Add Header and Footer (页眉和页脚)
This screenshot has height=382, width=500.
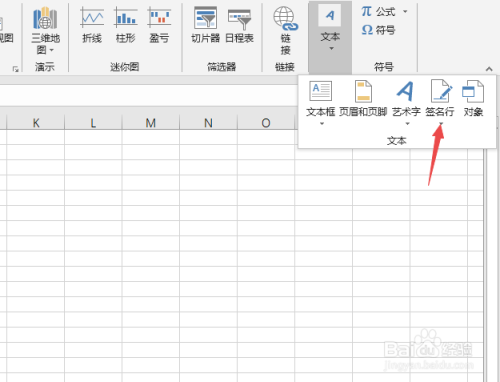tap(363, 99)
